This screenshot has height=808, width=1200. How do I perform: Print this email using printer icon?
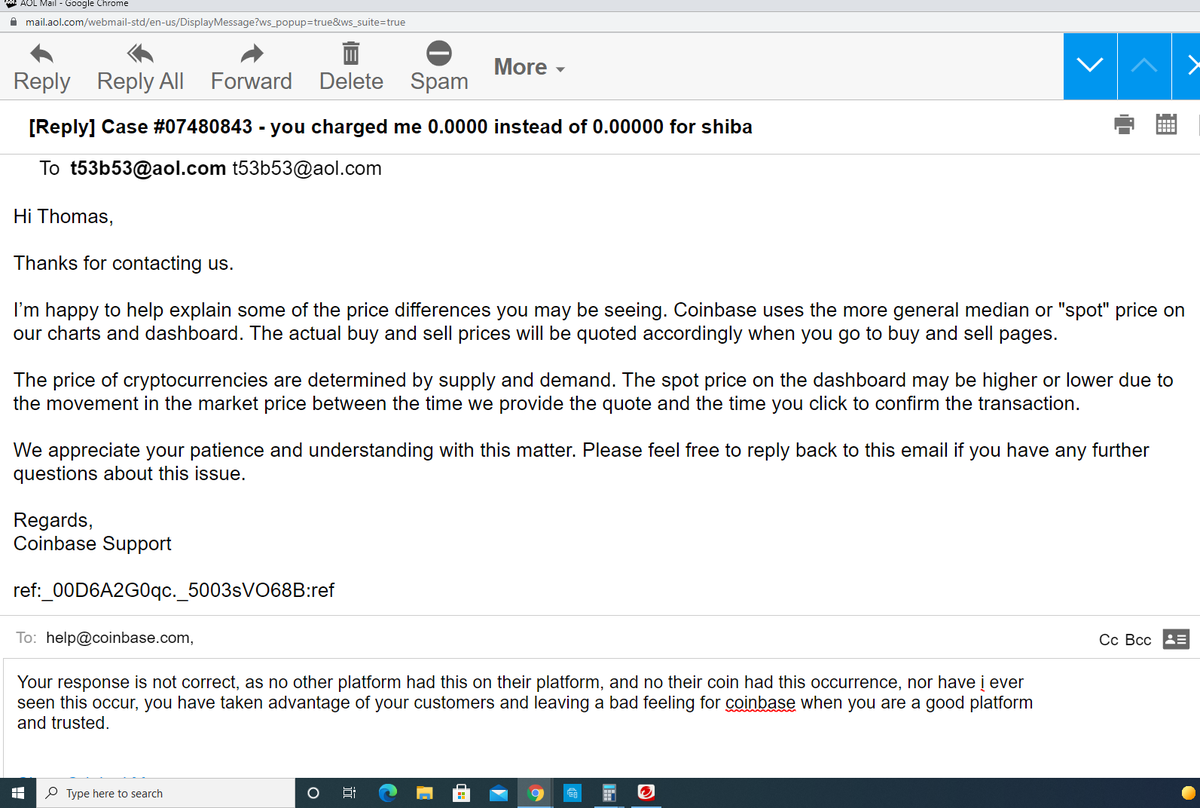pos(1125,126)
